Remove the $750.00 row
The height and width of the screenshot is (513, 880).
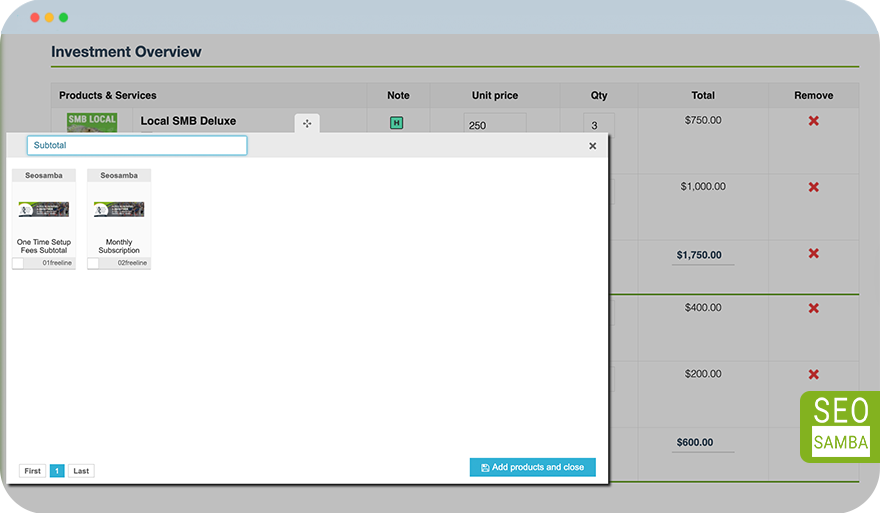click(813, 121)
